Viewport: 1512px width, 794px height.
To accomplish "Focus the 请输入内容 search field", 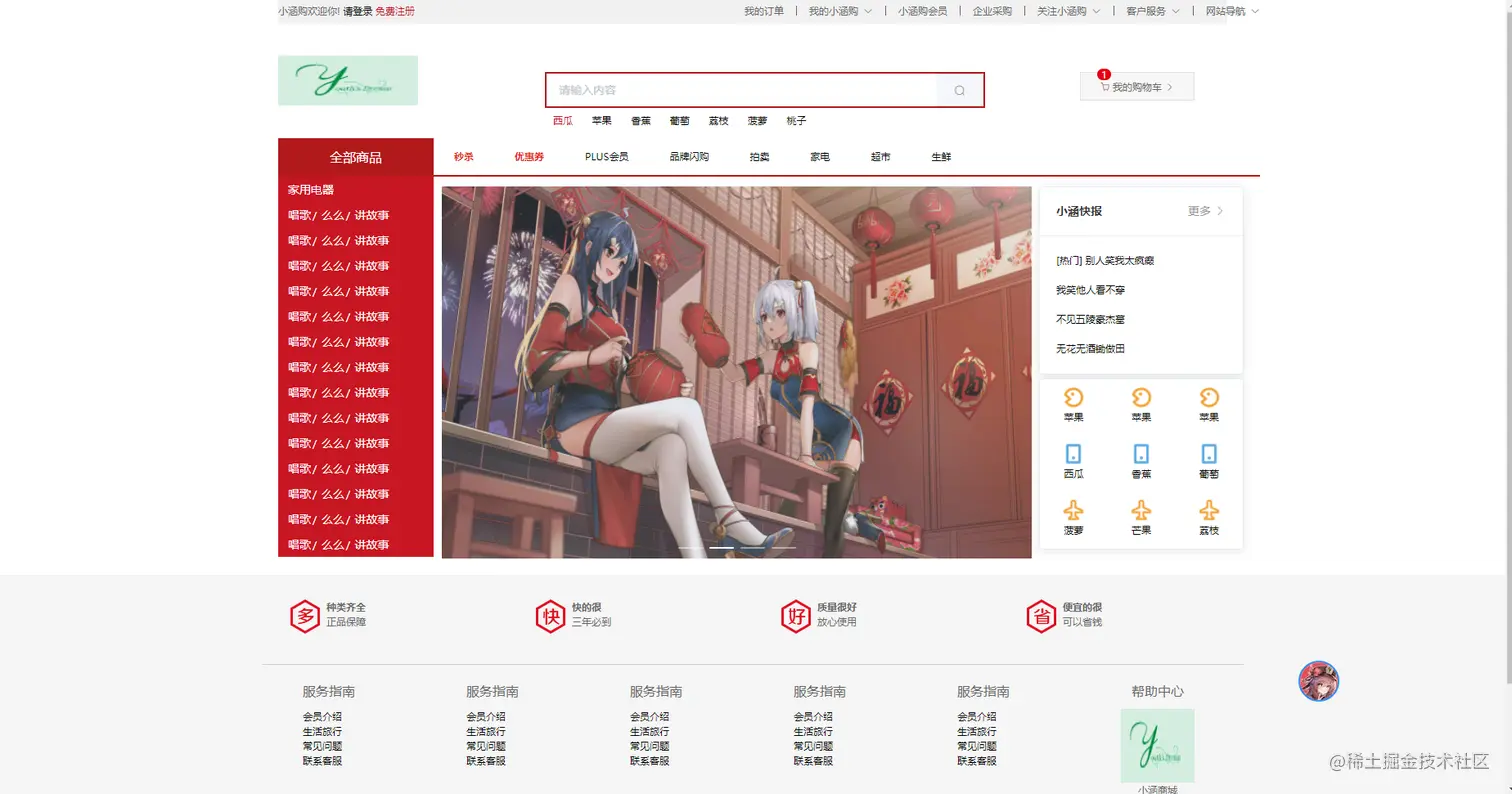I will 742,90.
